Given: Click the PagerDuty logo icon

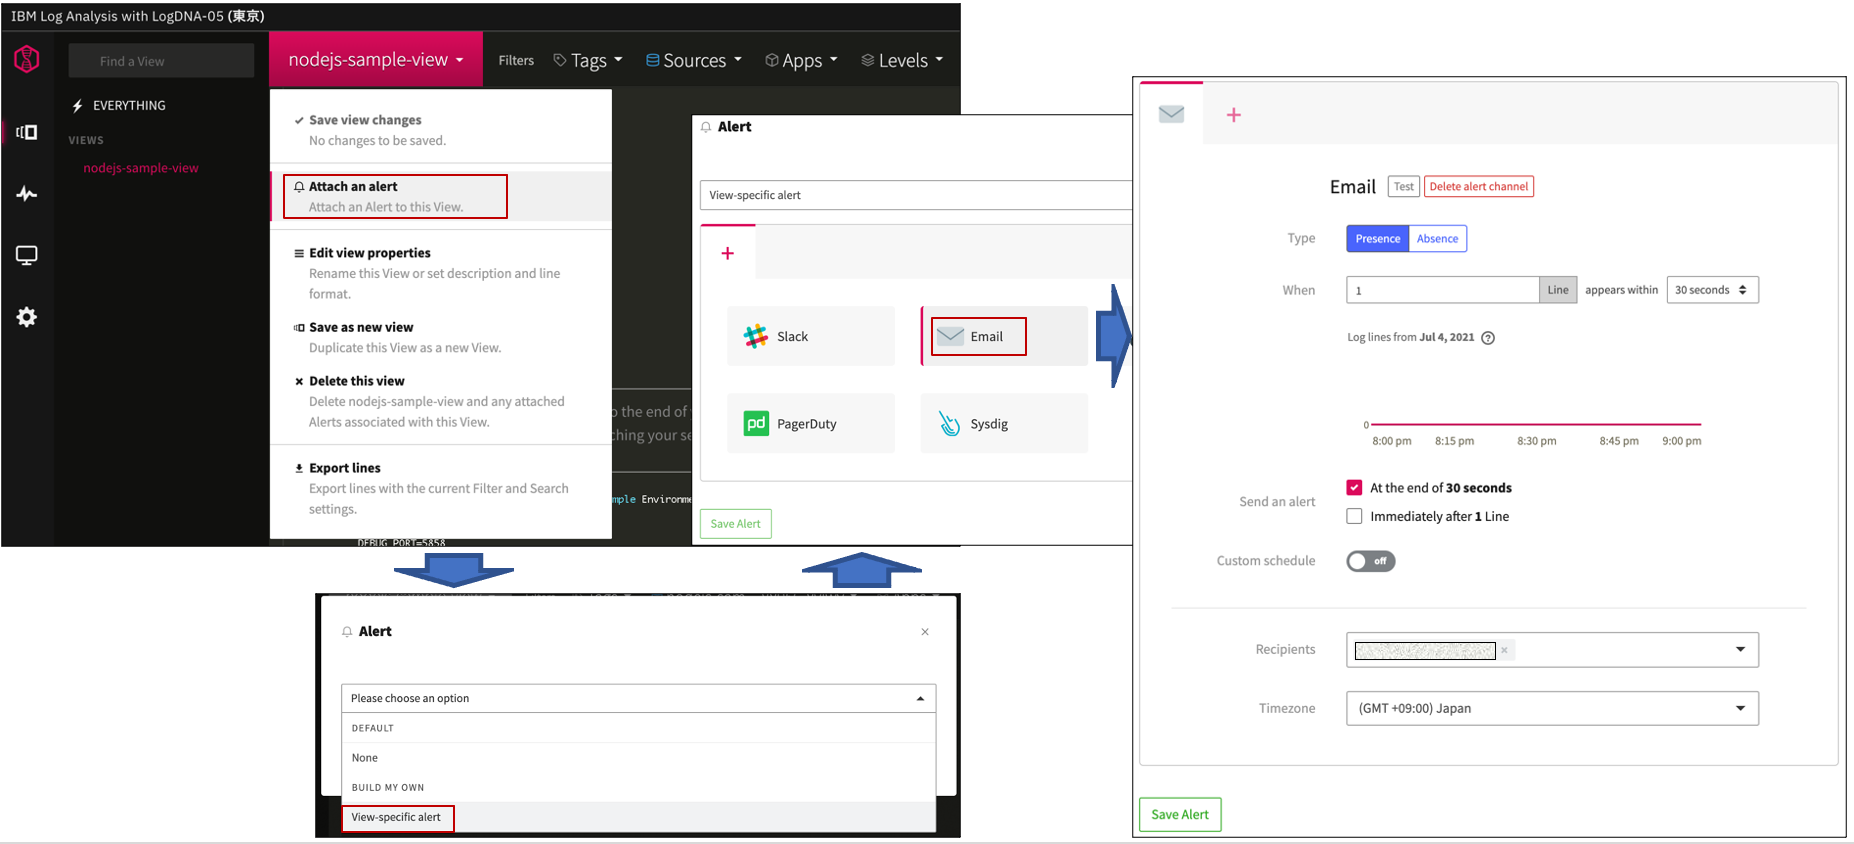Looking at the screenshot, I should [756, 423].
